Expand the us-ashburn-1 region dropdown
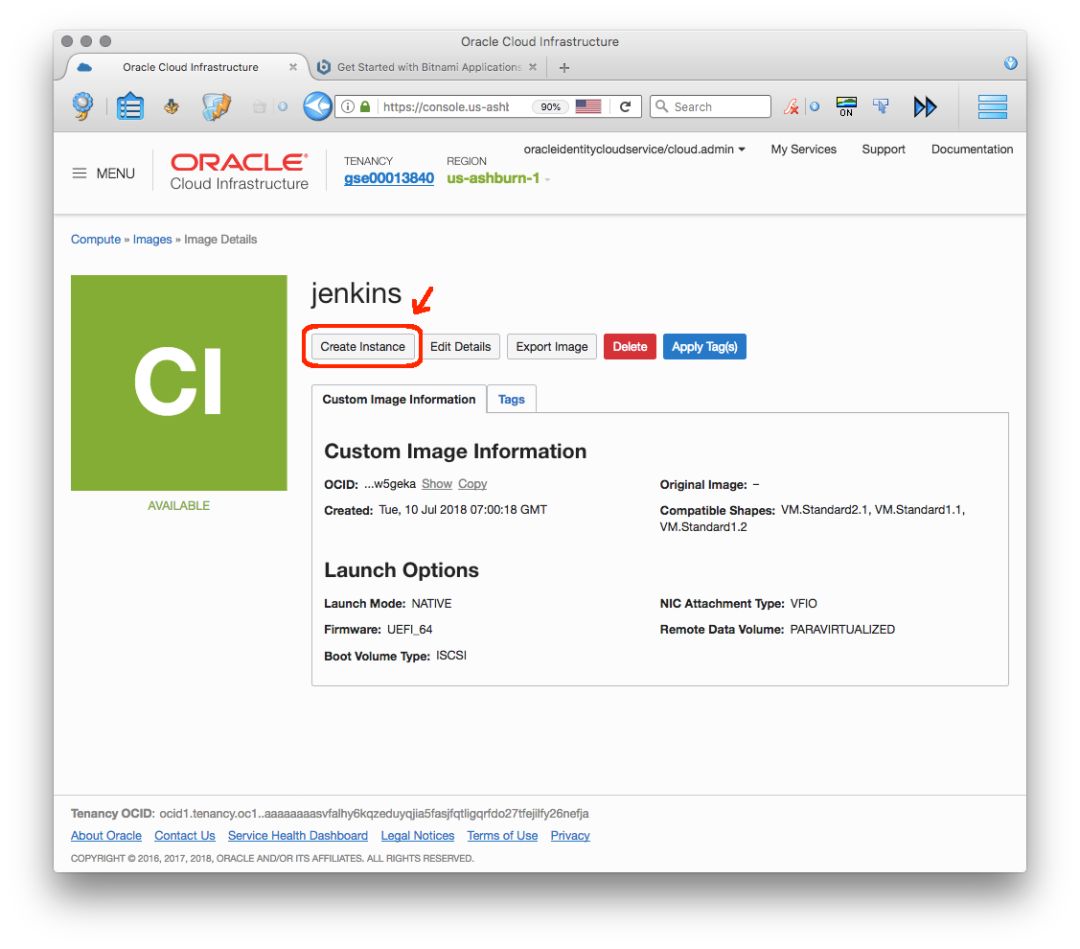This screenshot has width=1080, height=949. (498, 178)
